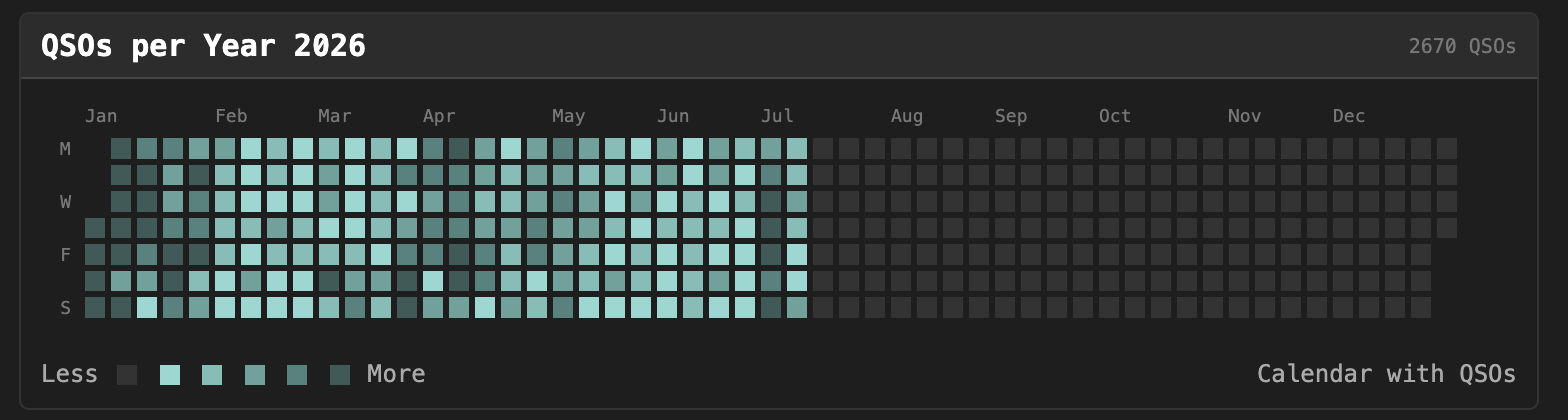Click the 'QSOs per Year 2026' heading
This screenshot has height=420, width=1568.
click(x=203, y=46)
